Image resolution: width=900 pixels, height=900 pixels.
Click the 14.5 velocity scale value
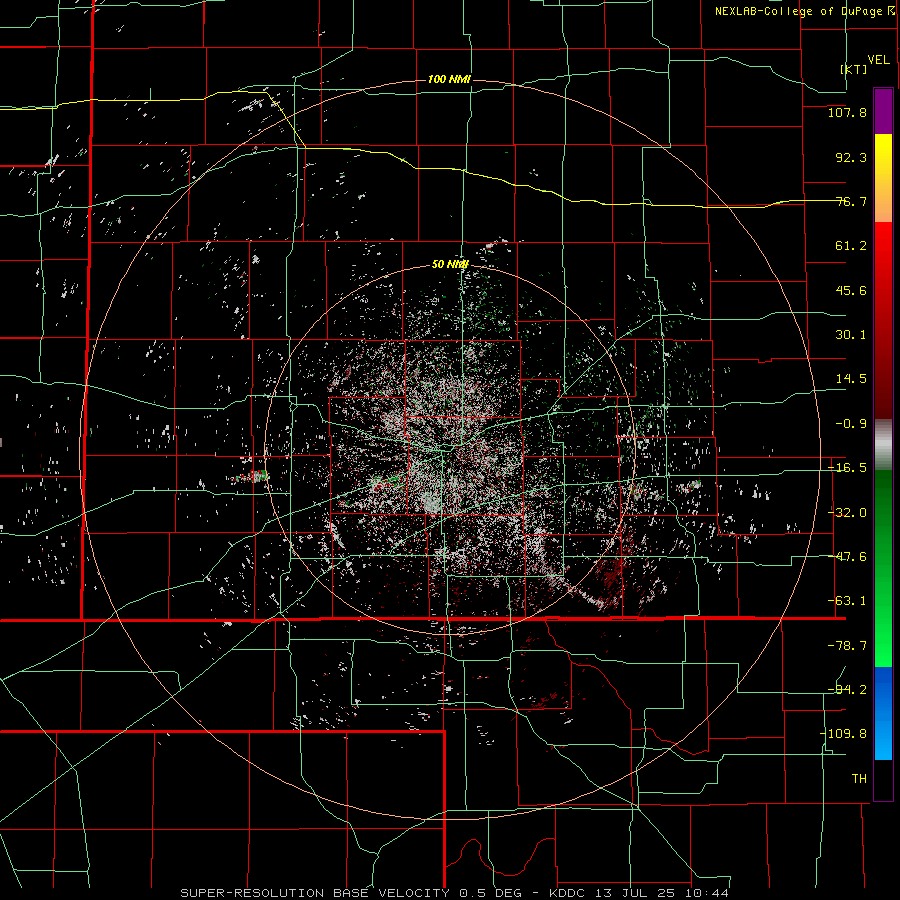pos(851,379)
